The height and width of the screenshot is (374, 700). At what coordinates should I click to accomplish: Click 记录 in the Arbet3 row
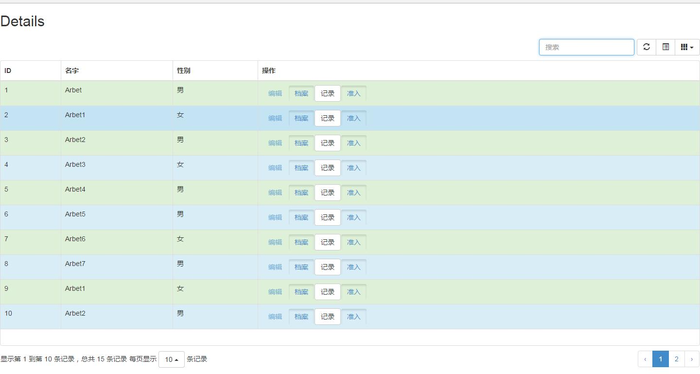click(328, 168)
